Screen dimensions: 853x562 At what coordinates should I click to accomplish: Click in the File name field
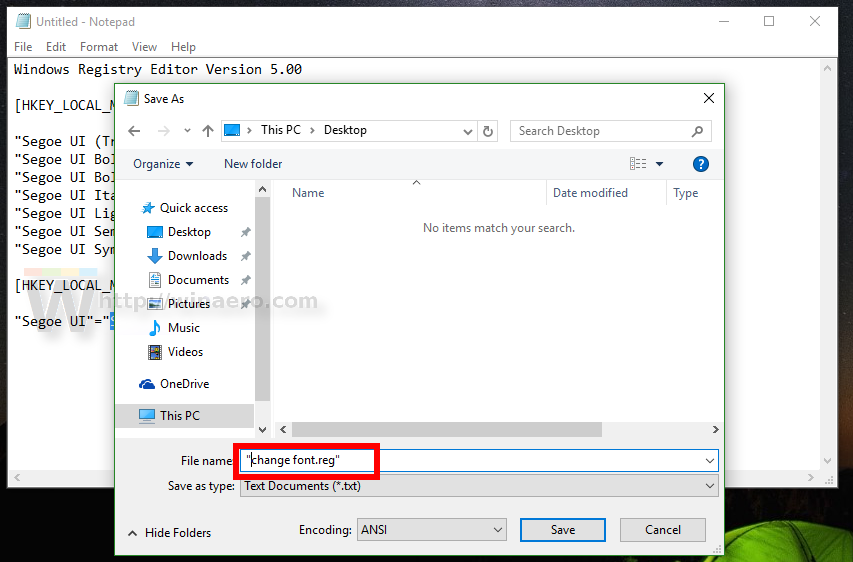tap(479, 460)
